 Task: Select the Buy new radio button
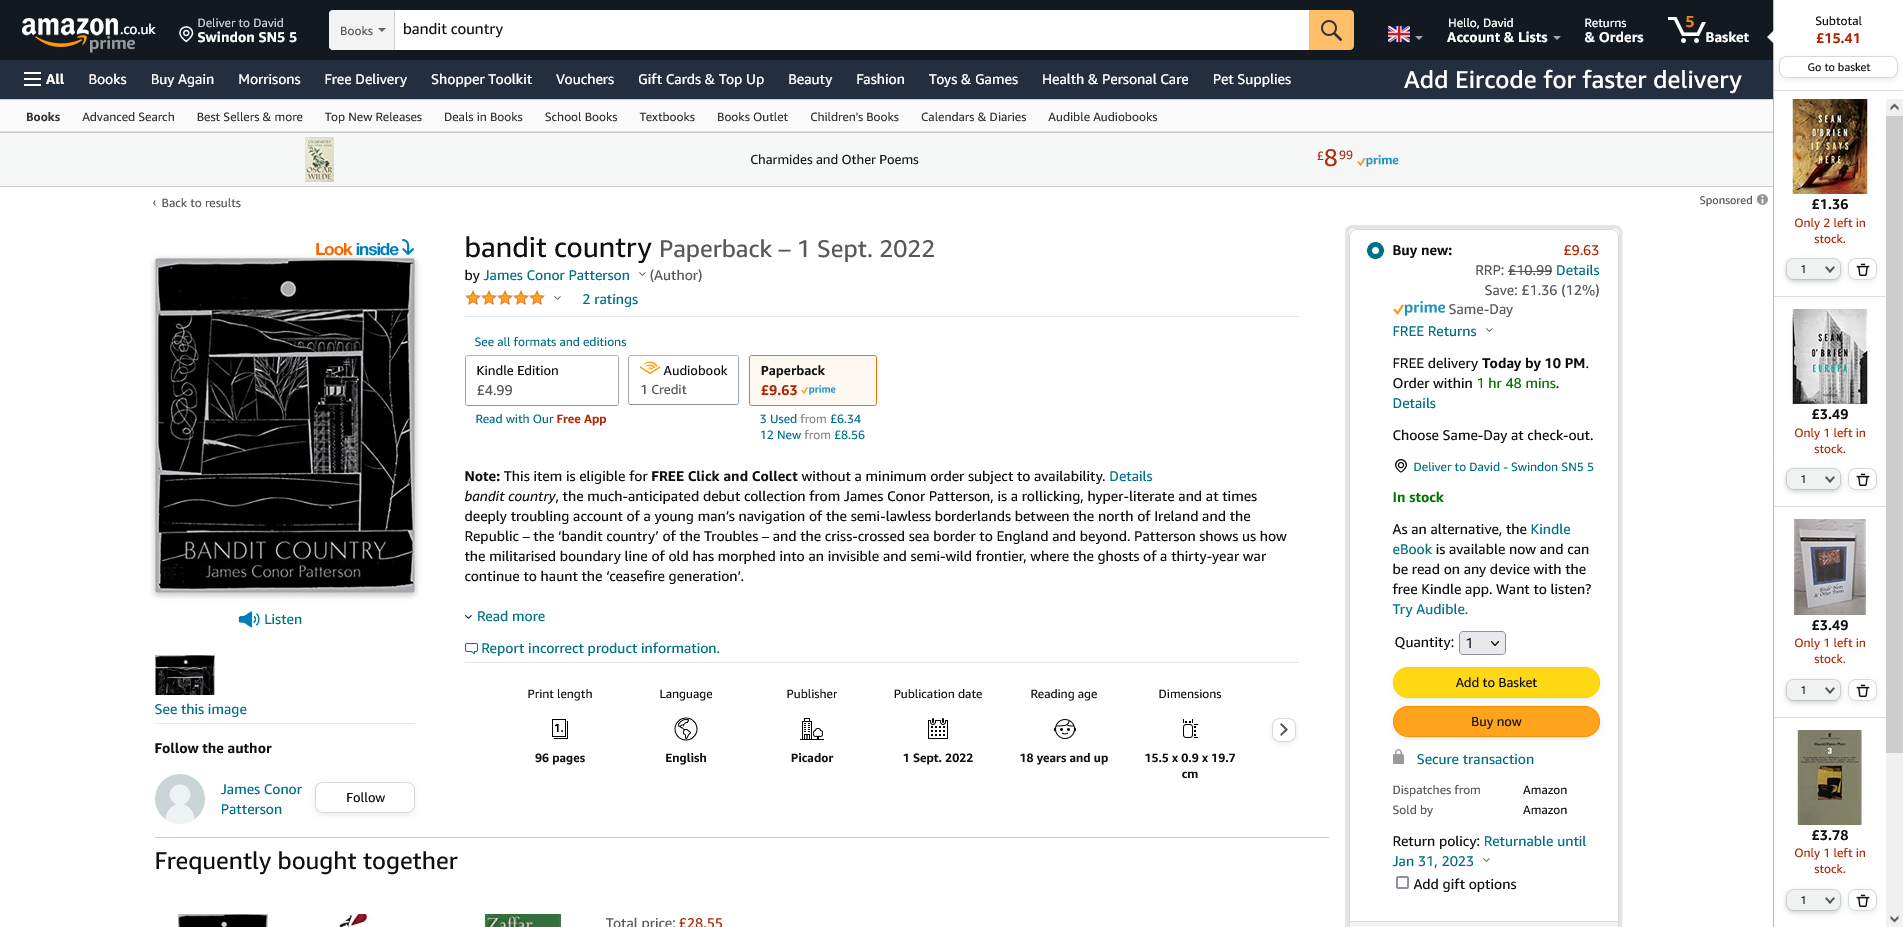1375,251
